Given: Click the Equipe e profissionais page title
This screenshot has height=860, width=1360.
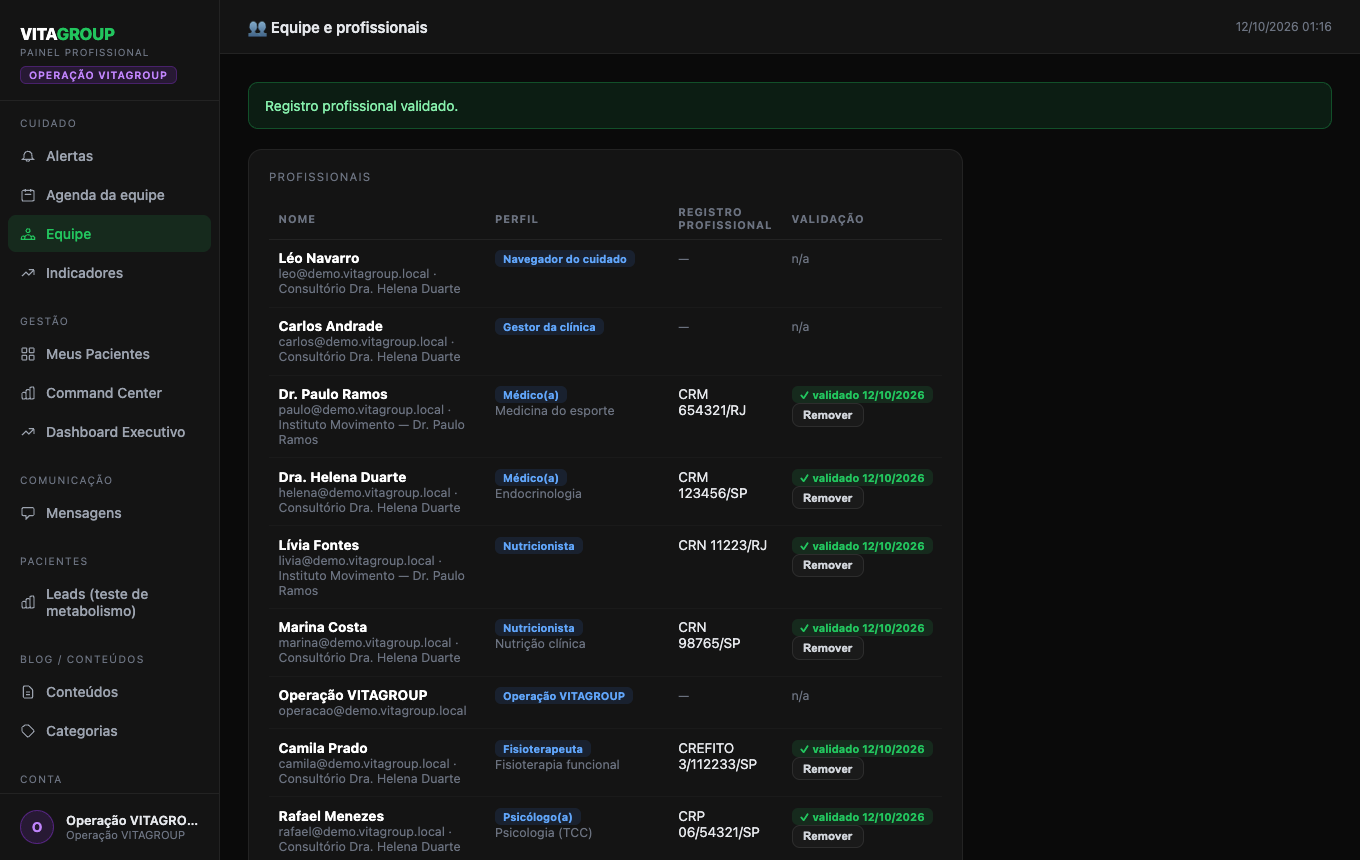Looking at the screenshot, I should click(338, 28).
